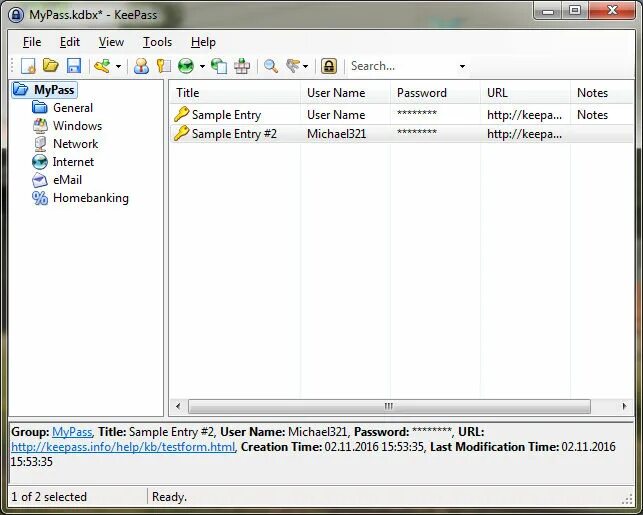Click the Notes cell of Sample Entry
This screenshot has height=515, width=643.
tap(593, 115)
